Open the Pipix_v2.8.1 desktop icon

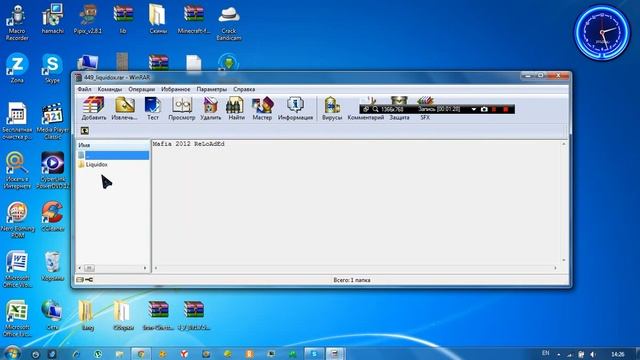(x=87, y=19)
